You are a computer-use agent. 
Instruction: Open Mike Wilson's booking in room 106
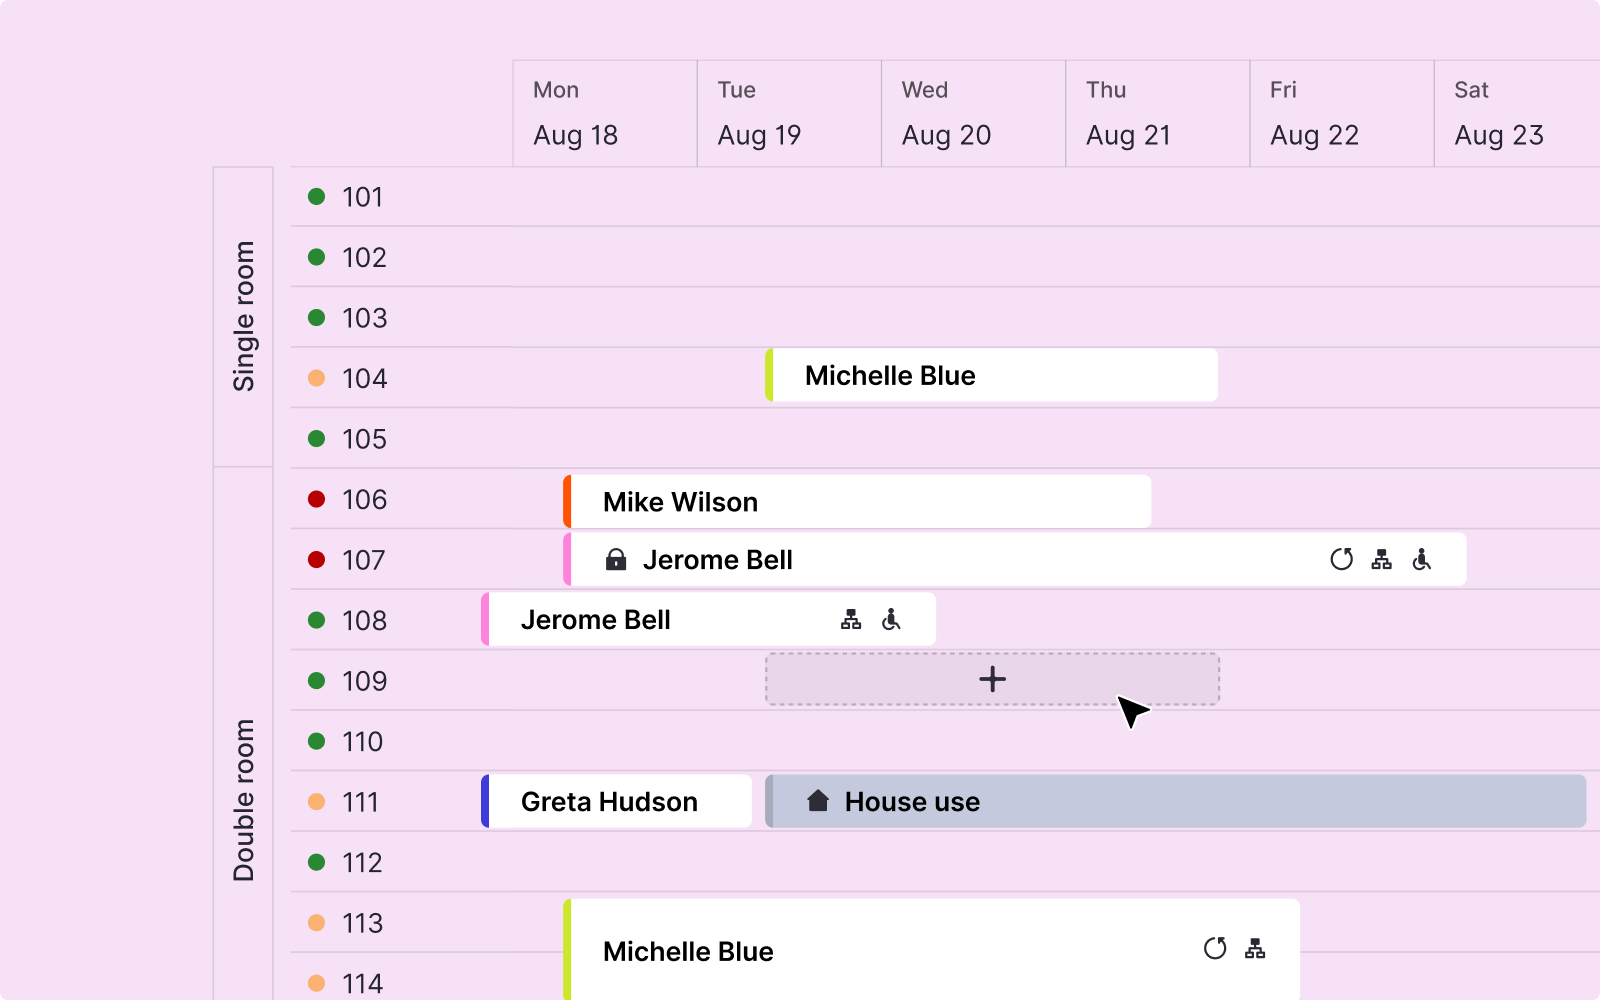click(x=680, y=502)
